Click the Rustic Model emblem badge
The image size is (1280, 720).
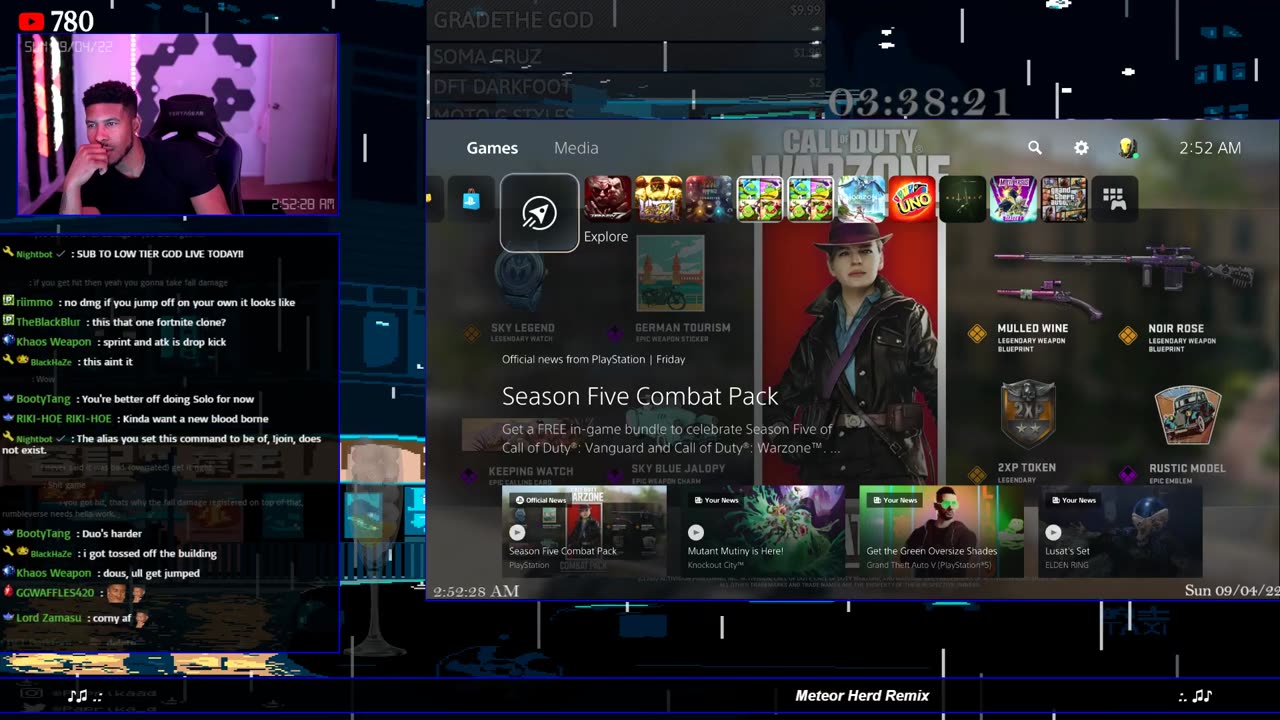click(1187, 417)
